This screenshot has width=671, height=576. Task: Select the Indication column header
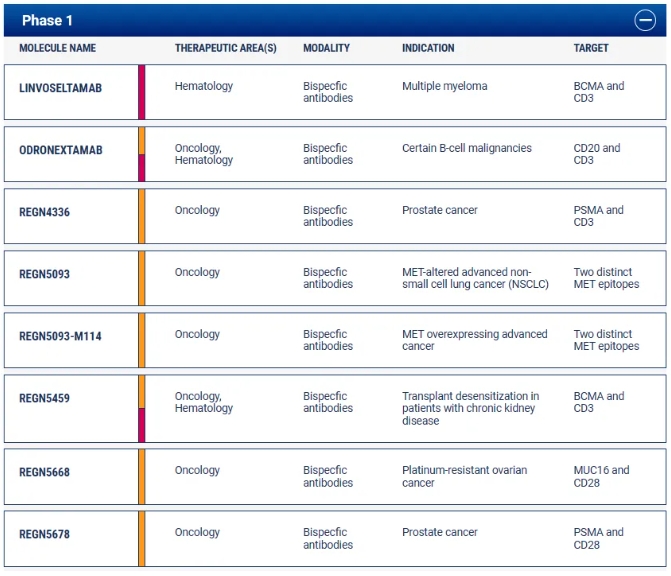[428, 48]
